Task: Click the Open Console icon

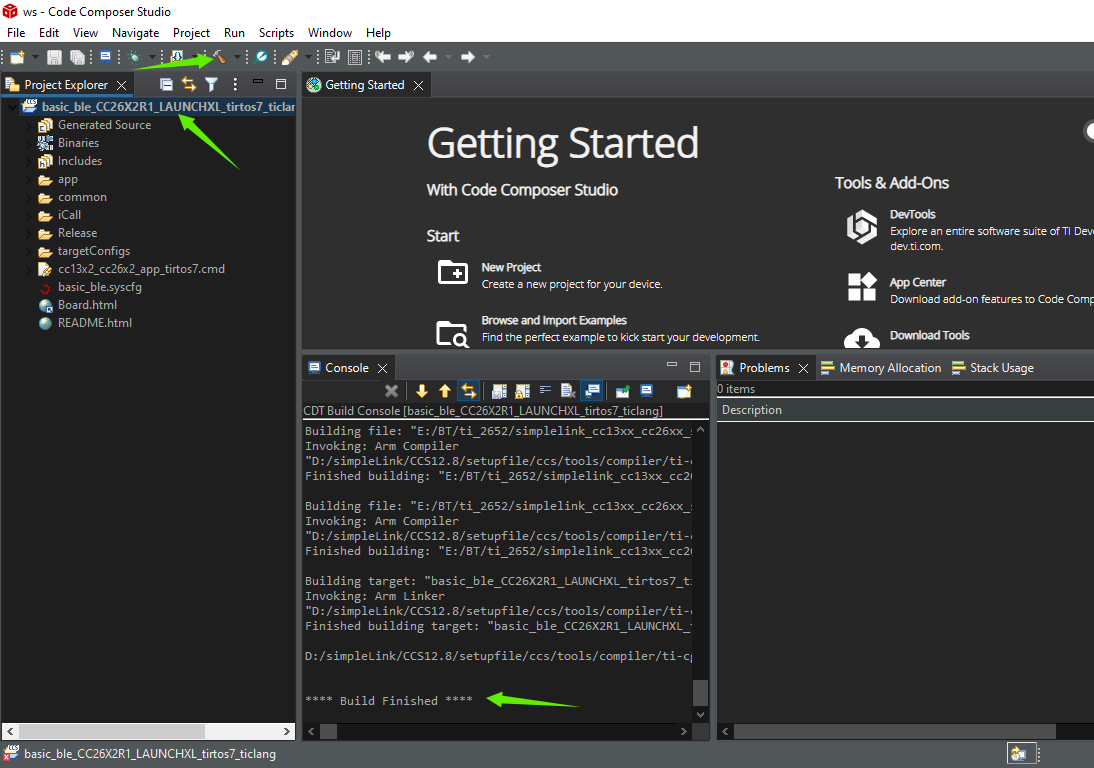Action: 684,391
